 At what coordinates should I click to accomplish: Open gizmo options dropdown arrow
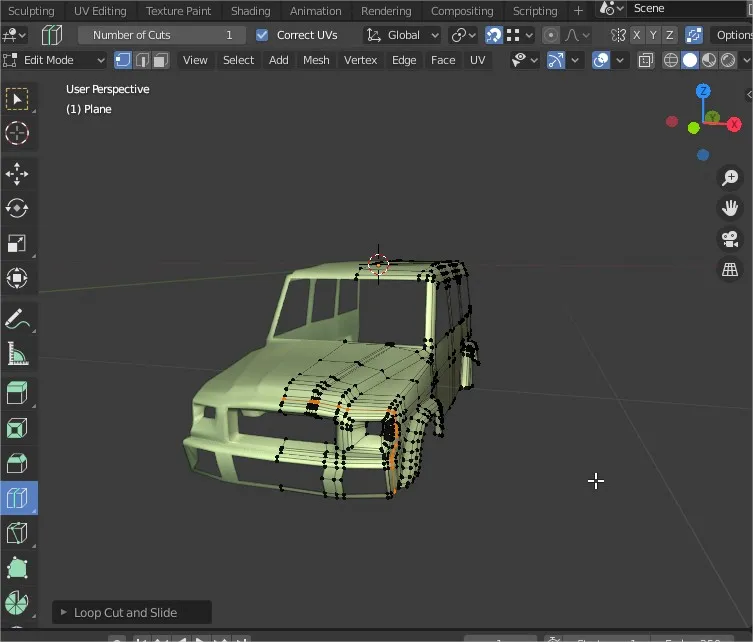coord(575,61)
